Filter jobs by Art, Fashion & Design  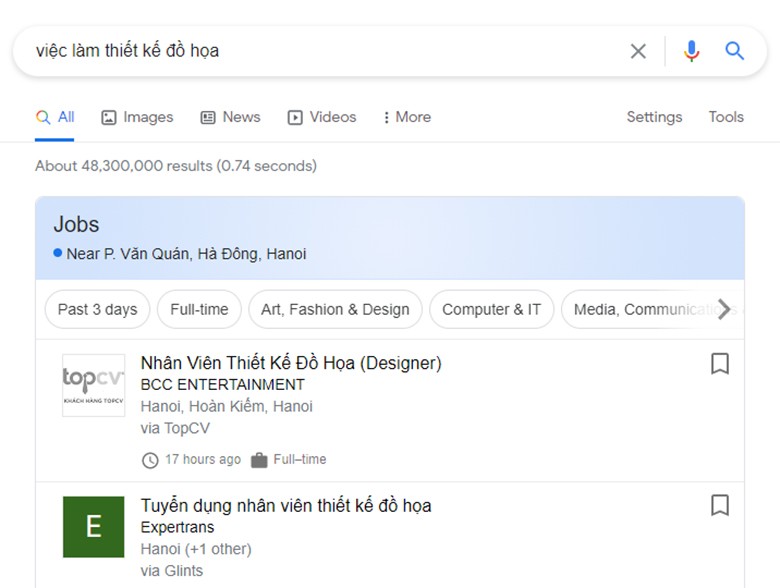(335, 309)
